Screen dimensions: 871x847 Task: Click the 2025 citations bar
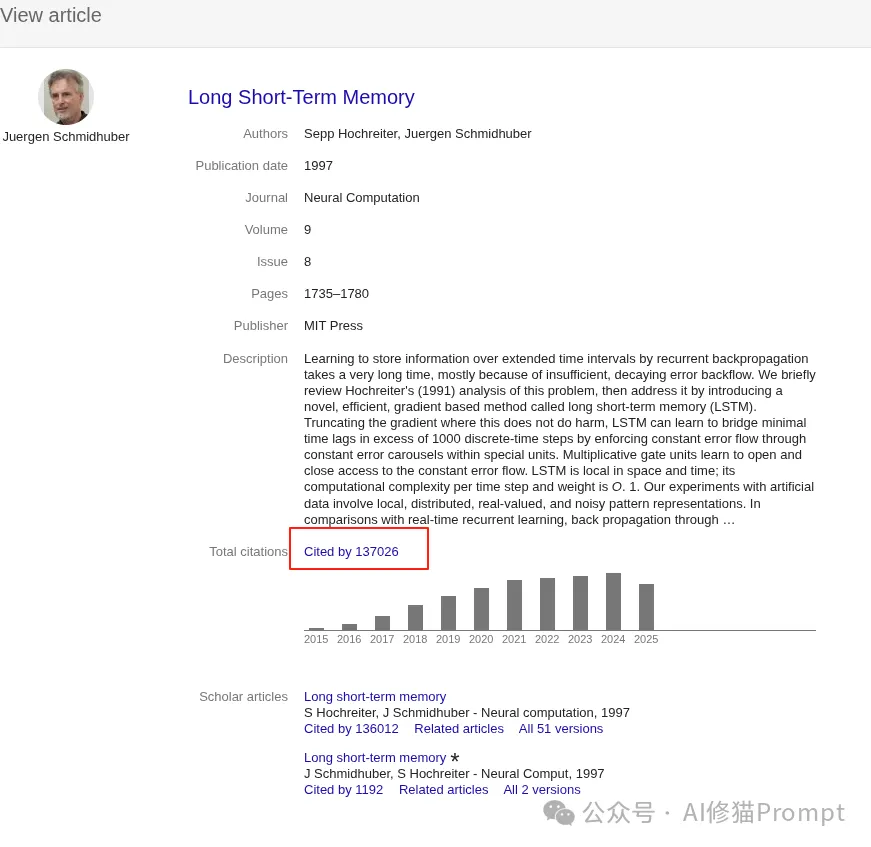click(646, 605)
